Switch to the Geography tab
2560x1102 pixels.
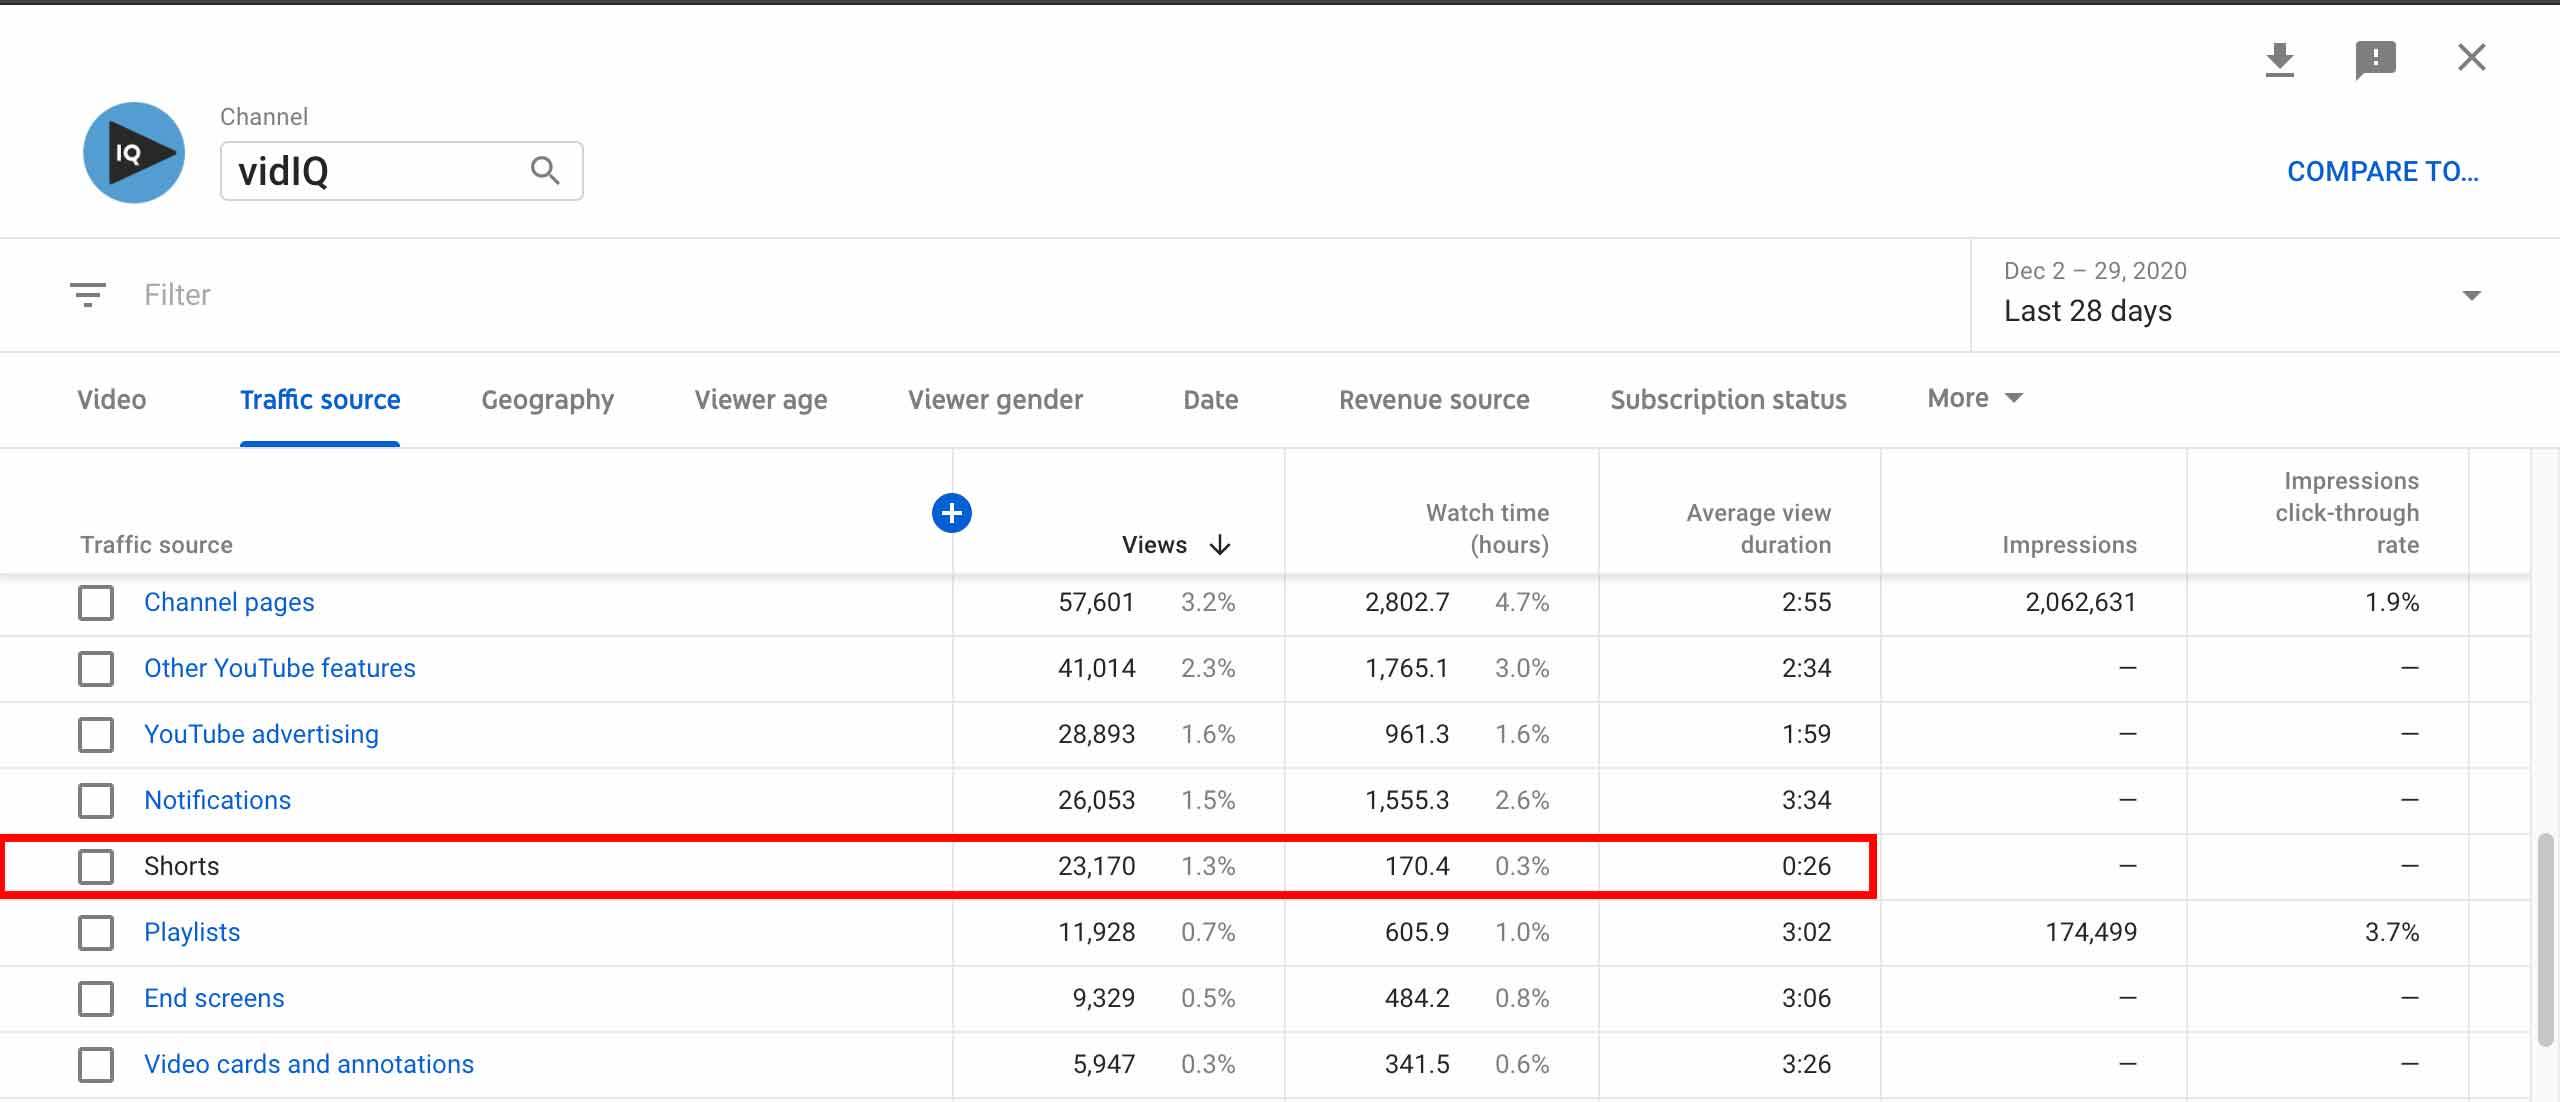pos(547,400)
